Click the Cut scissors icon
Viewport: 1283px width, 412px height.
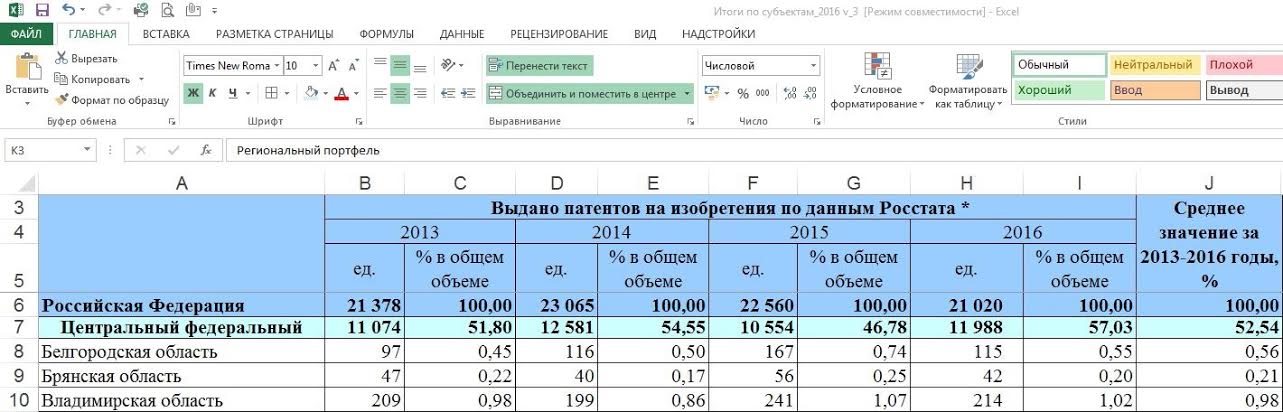coord(62,58)
